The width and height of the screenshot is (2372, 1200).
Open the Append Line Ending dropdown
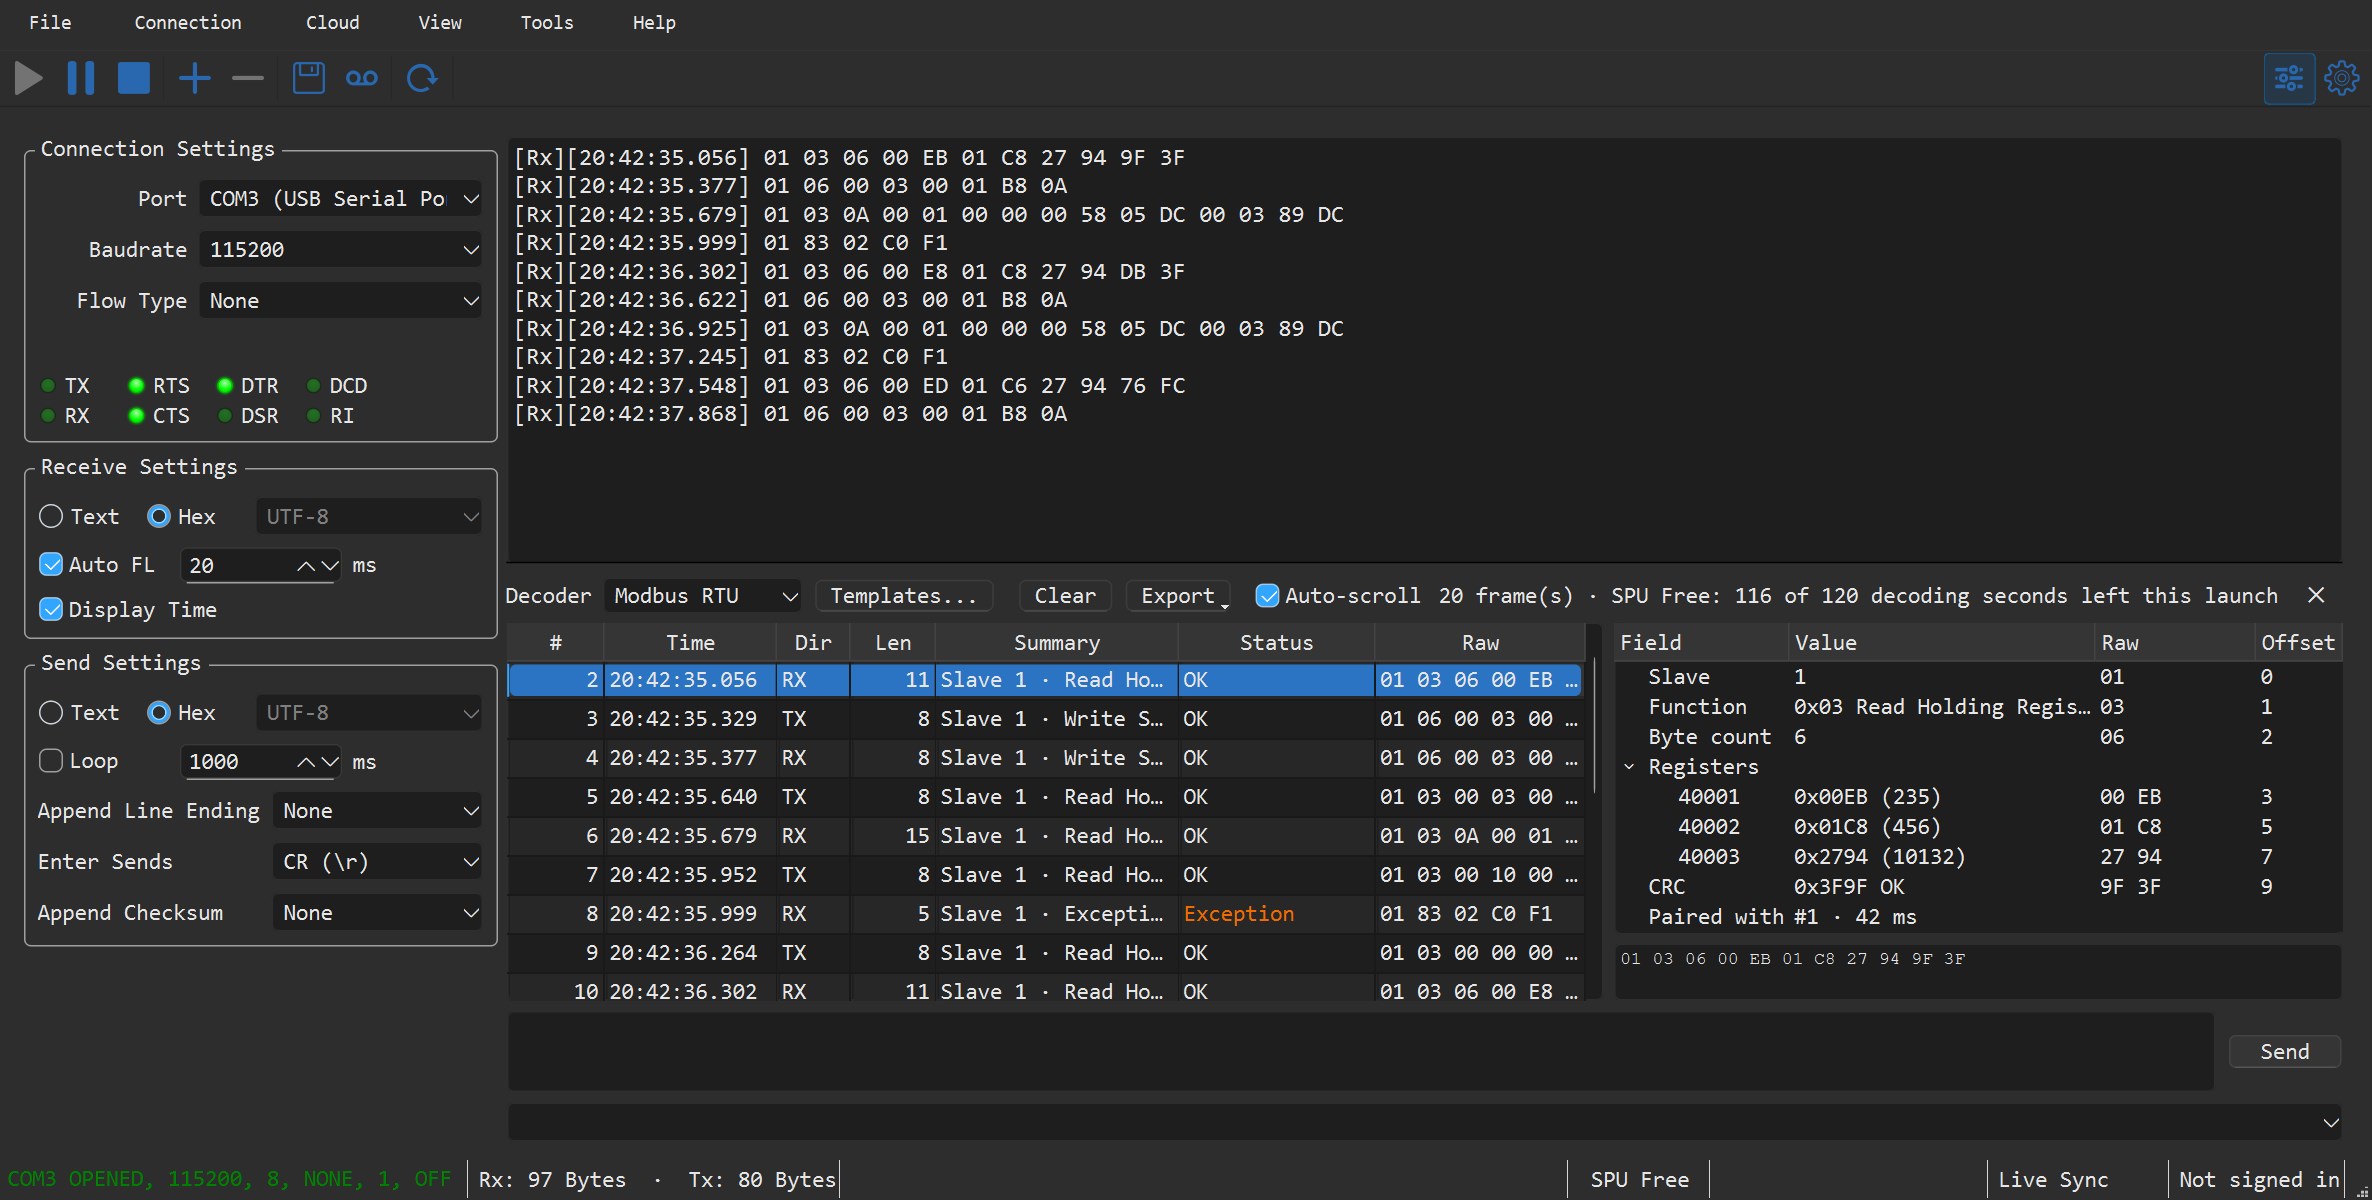click(x=377, y=811)
